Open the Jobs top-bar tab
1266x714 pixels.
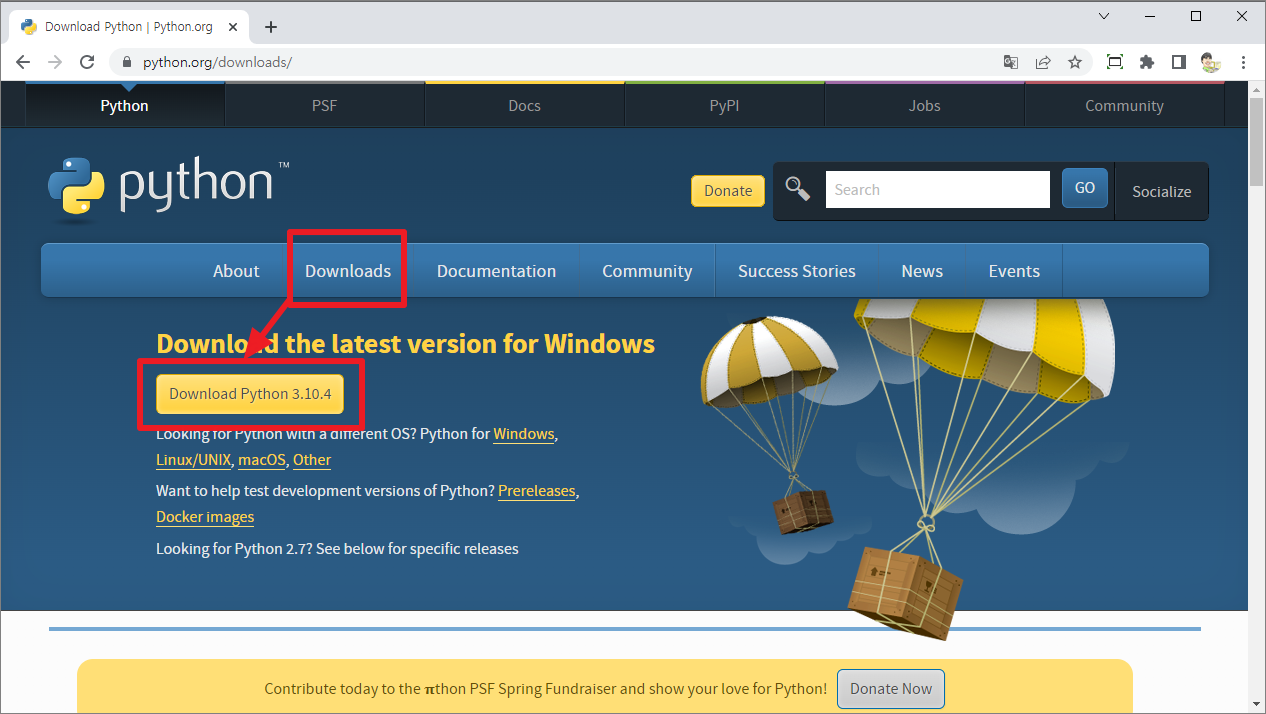point(925,105)
